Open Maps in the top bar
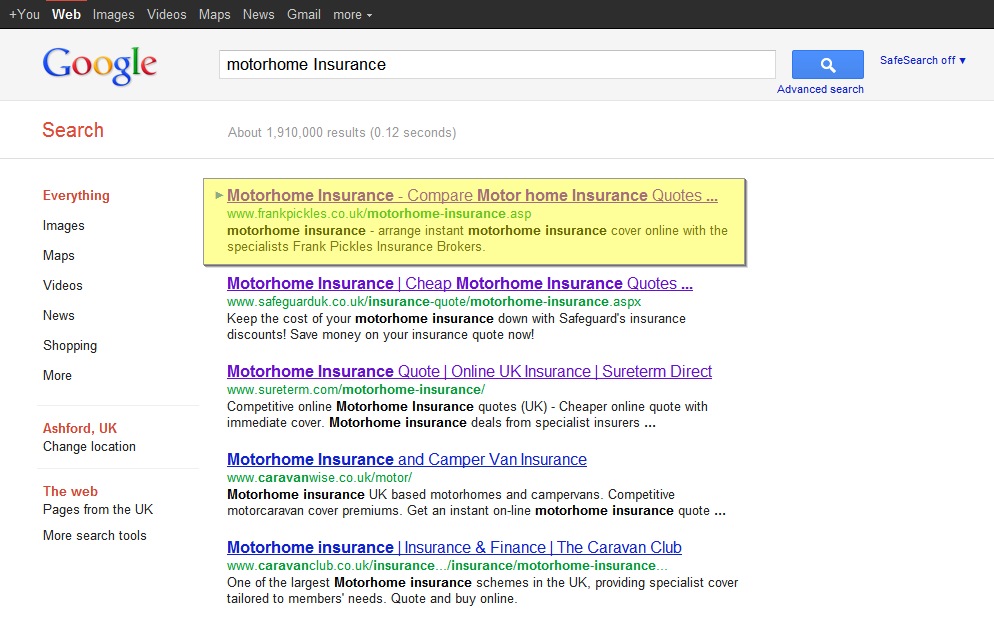Image resolution: width=994 pixels, height=621 pixels. tap(214, 14)
